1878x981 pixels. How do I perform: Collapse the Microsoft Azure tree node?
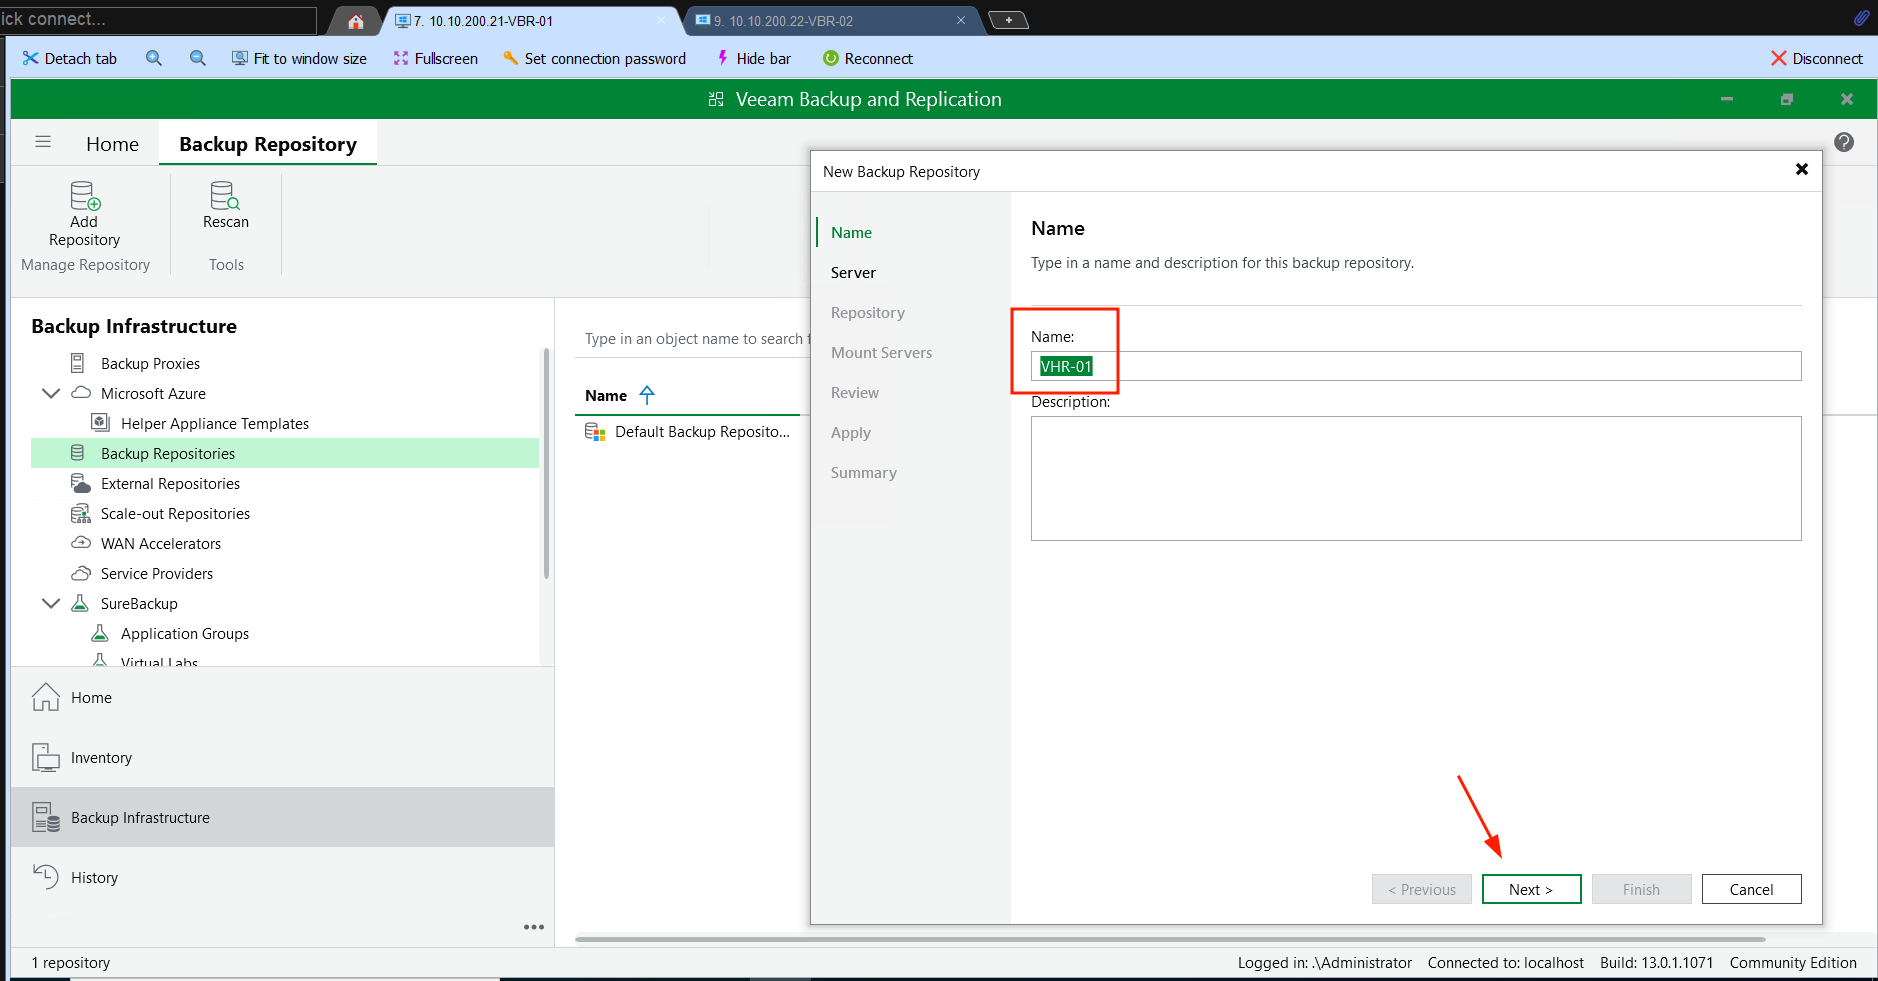pyautogui.click(x=51, y=393)
